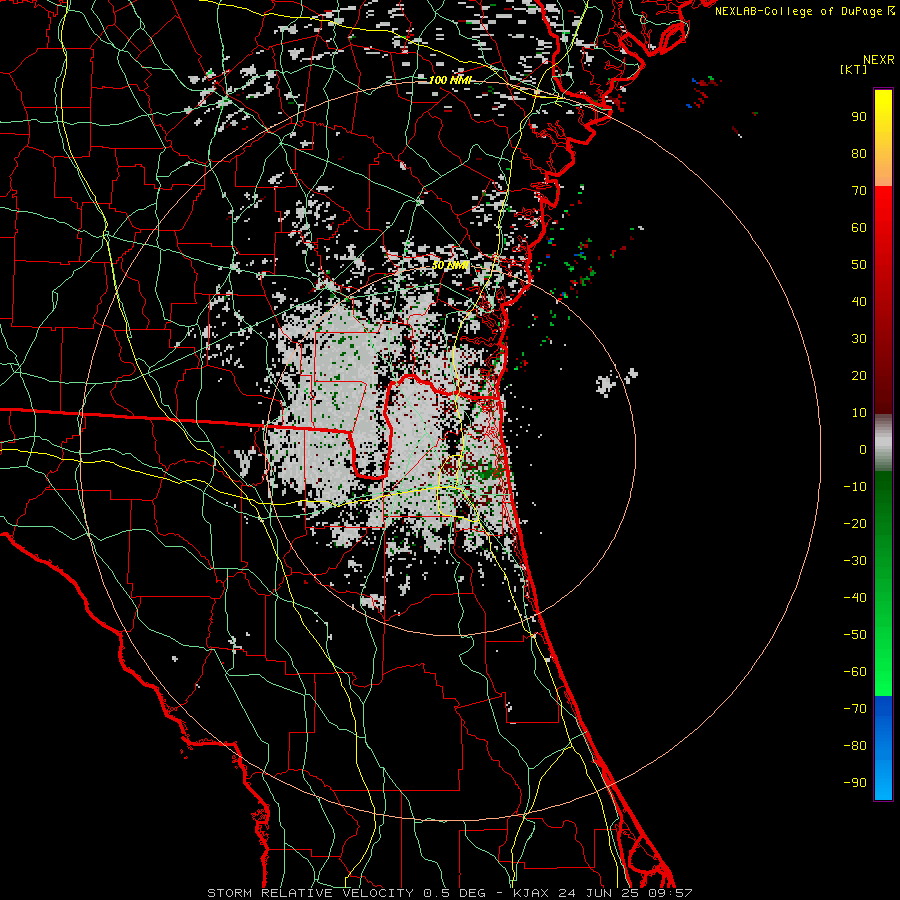Select the 50 NMI range ring label

(450, 266)
